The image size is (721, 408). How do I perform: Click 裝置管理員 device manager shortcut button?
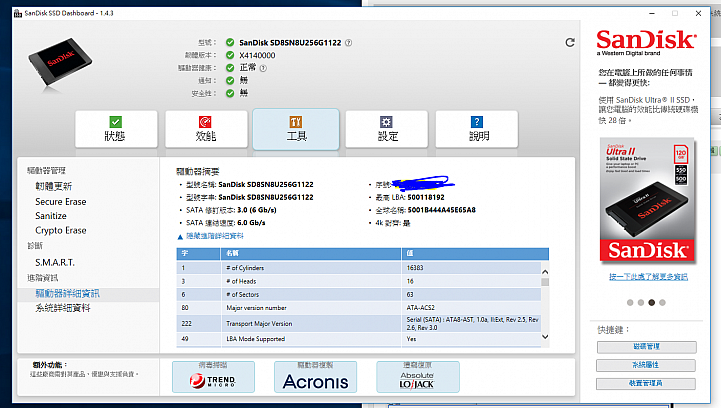coord(646,384)
